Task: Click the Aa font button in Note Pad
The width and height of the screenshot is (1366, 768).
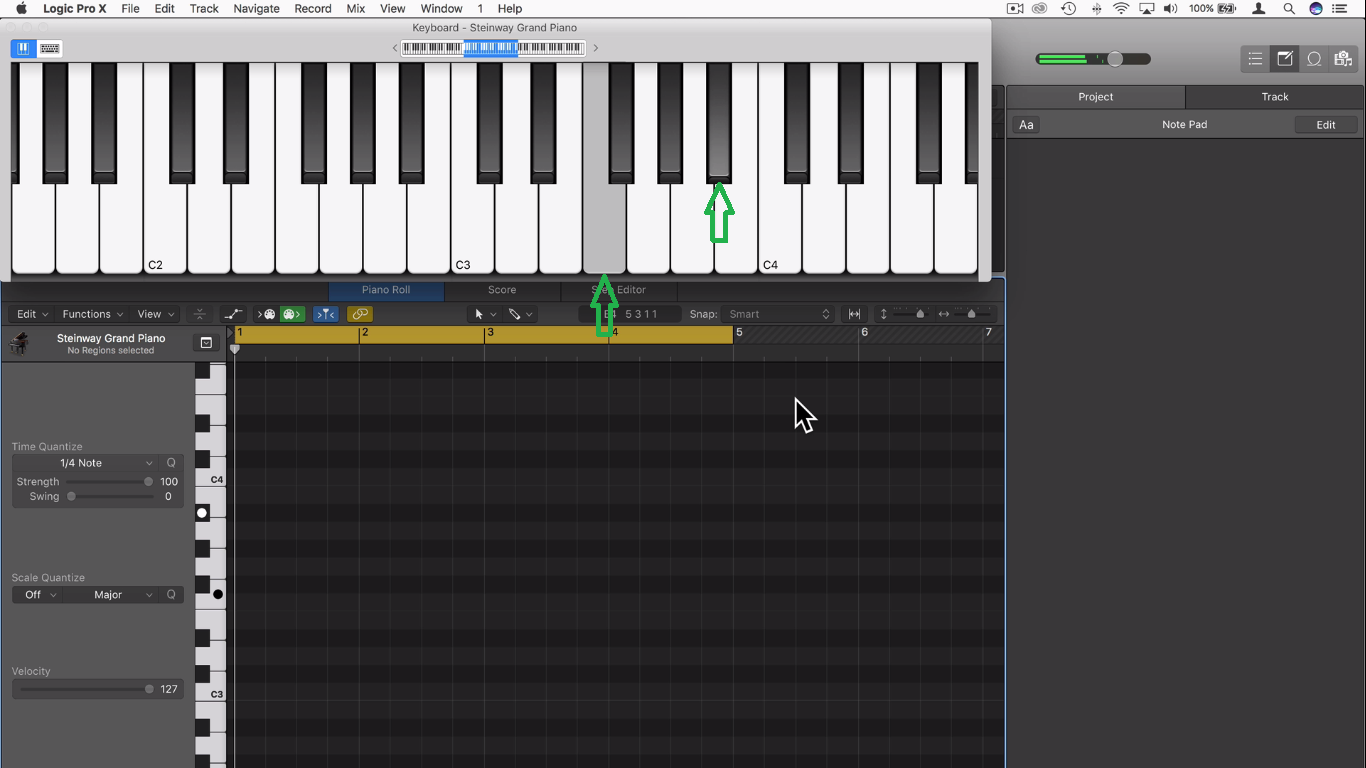Action: pos(1026,125)
